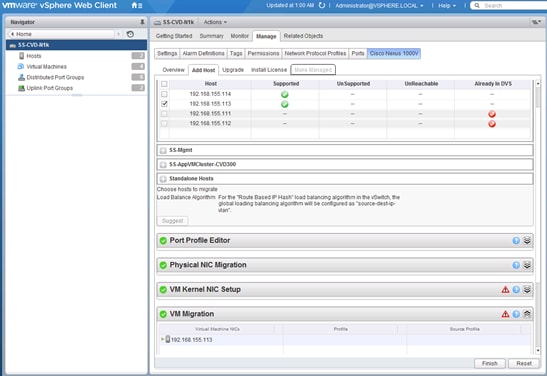The height and width of the screenshot is (376, 547).
Task: Open the Settings sub-tab
Action: pyautogui.click(x=167, y=53)
